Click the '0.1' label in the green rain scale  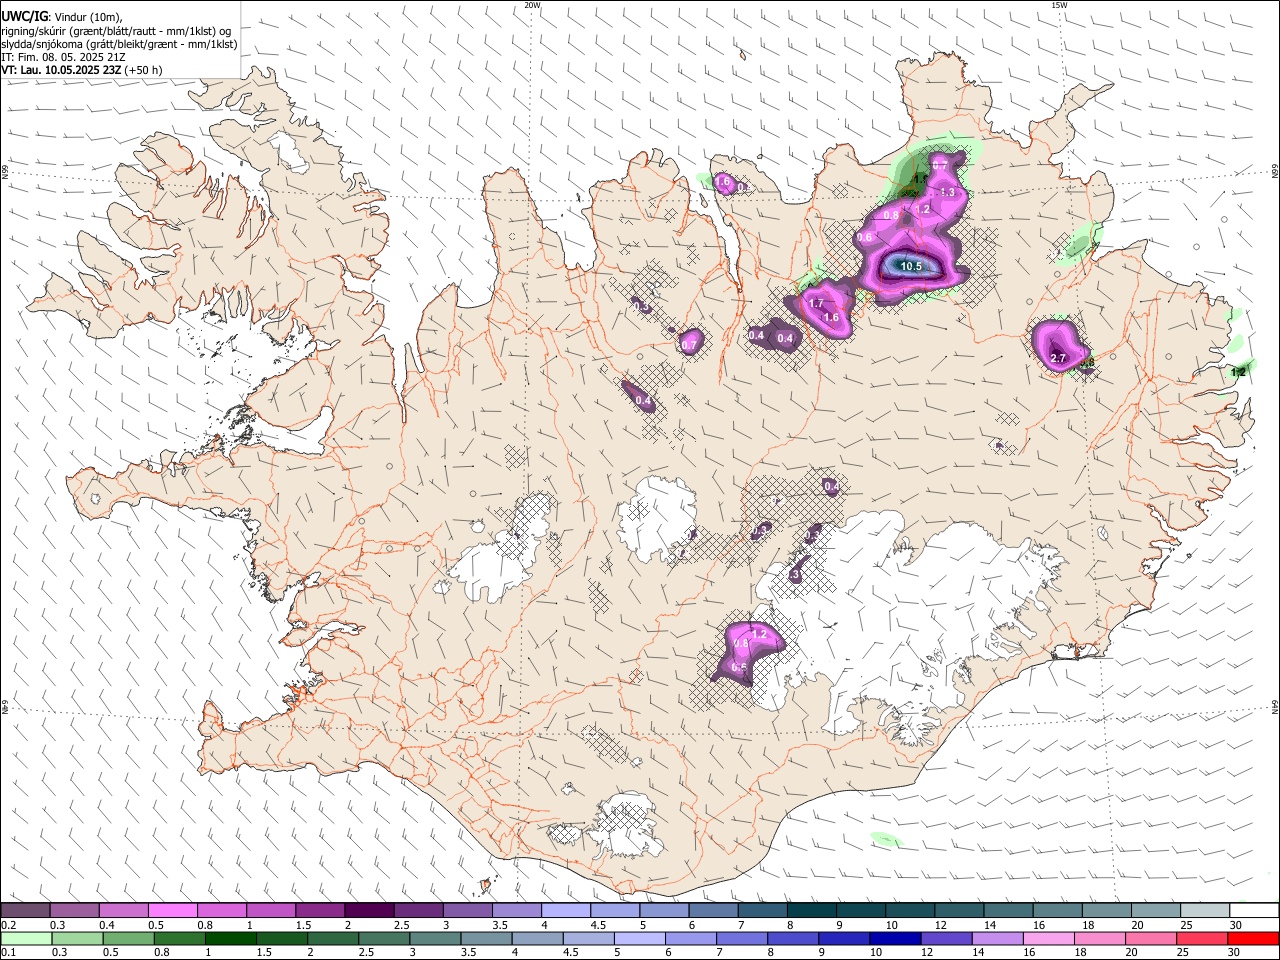pyautogui.click(x=8, y=953)
